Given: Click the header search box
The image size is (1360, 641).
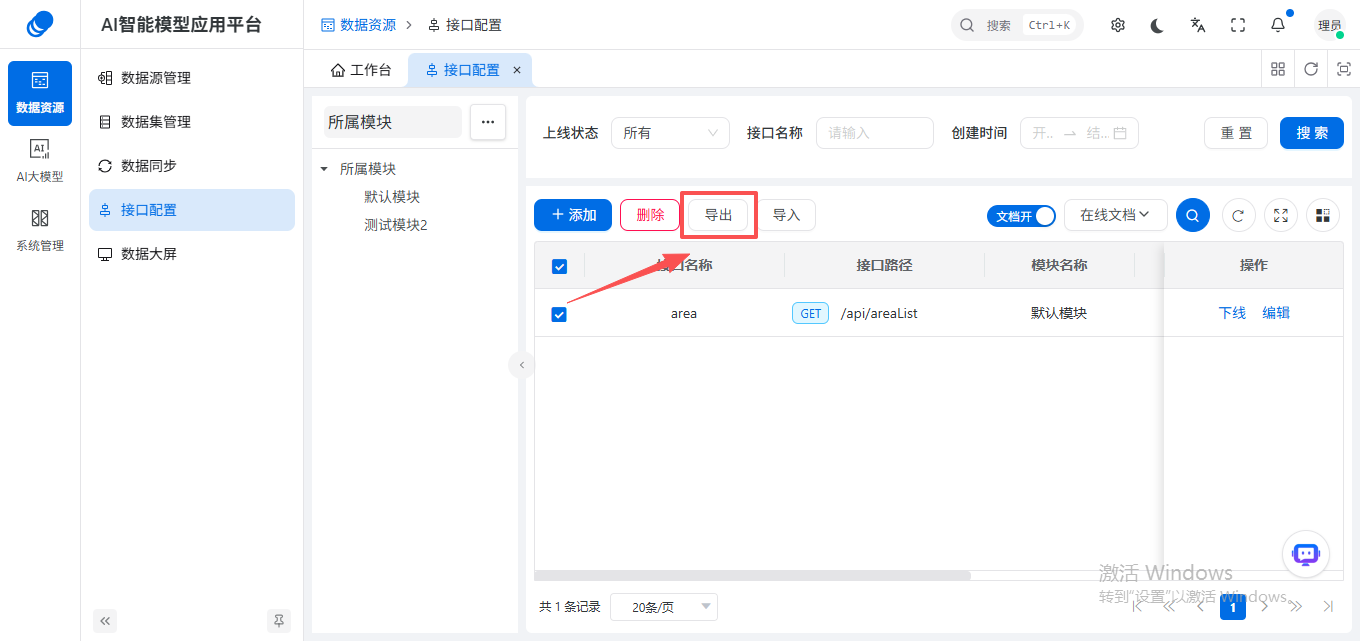Looking at the screenshot, I should pos(1017,25).
